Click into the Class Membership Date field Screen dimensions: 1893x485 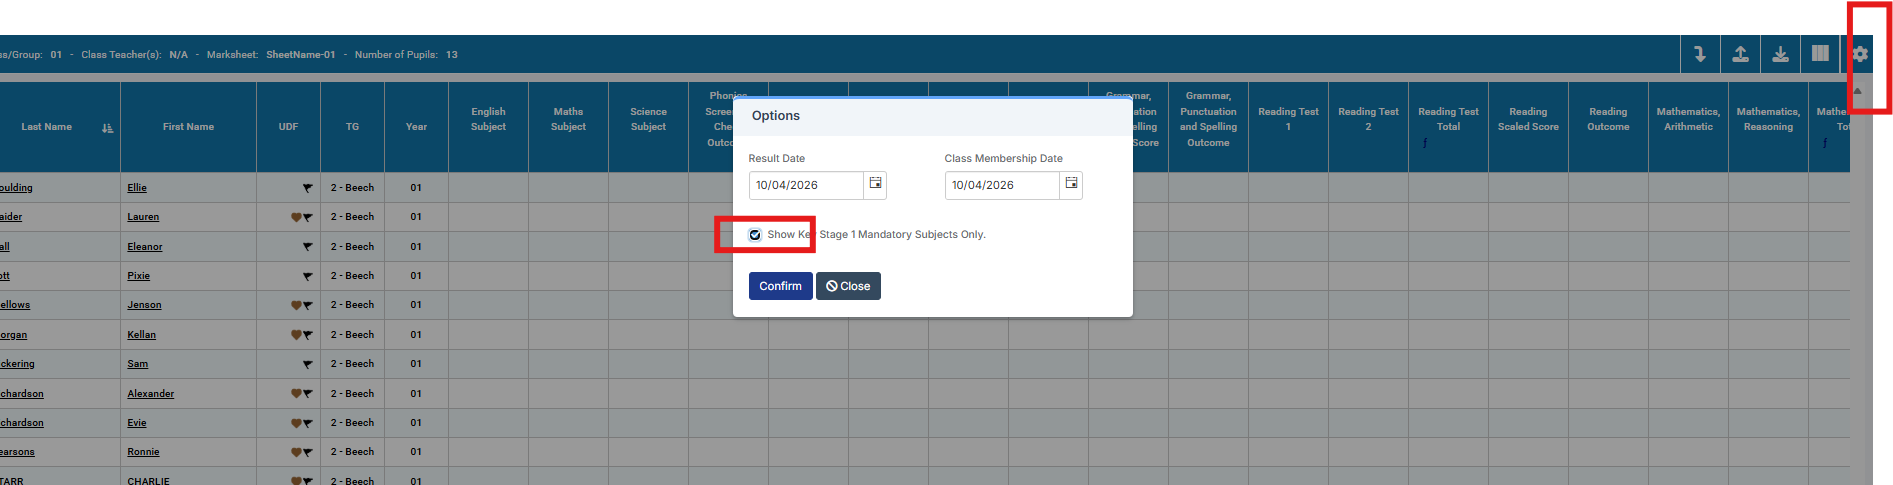pyautogui.click(x=1001, y=185)
